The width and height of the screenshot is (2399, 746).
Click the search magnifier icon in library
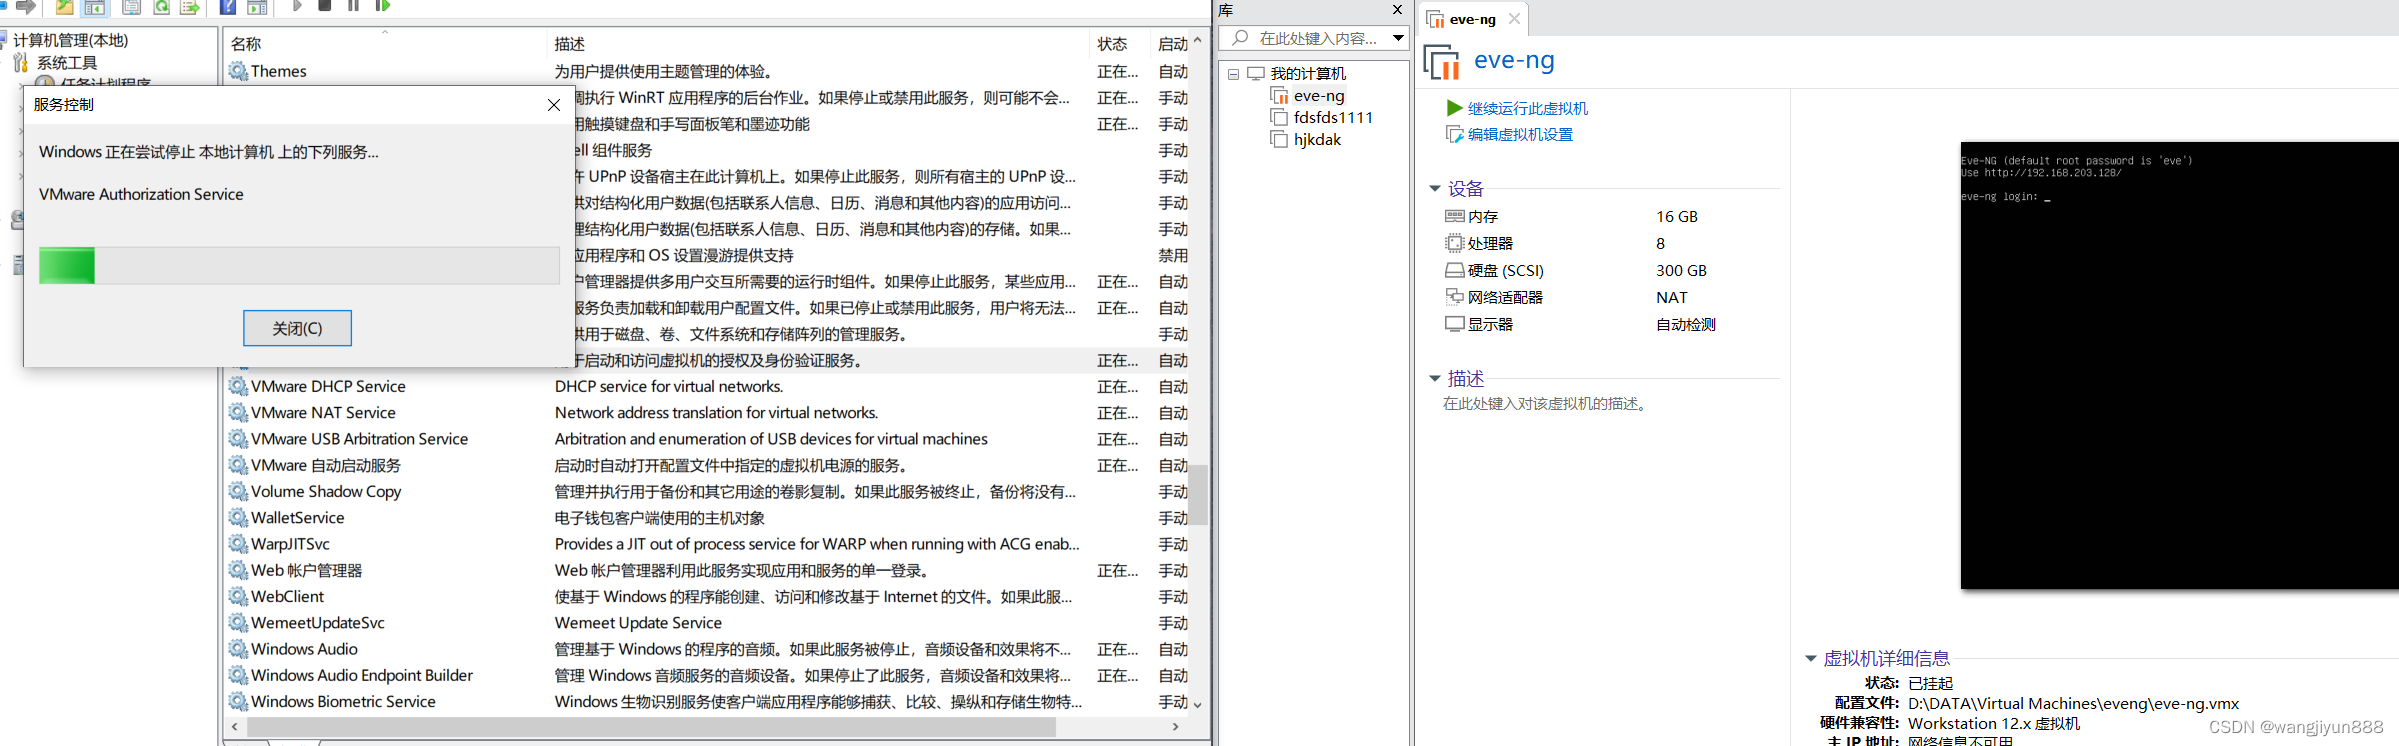pos(1241,38)
